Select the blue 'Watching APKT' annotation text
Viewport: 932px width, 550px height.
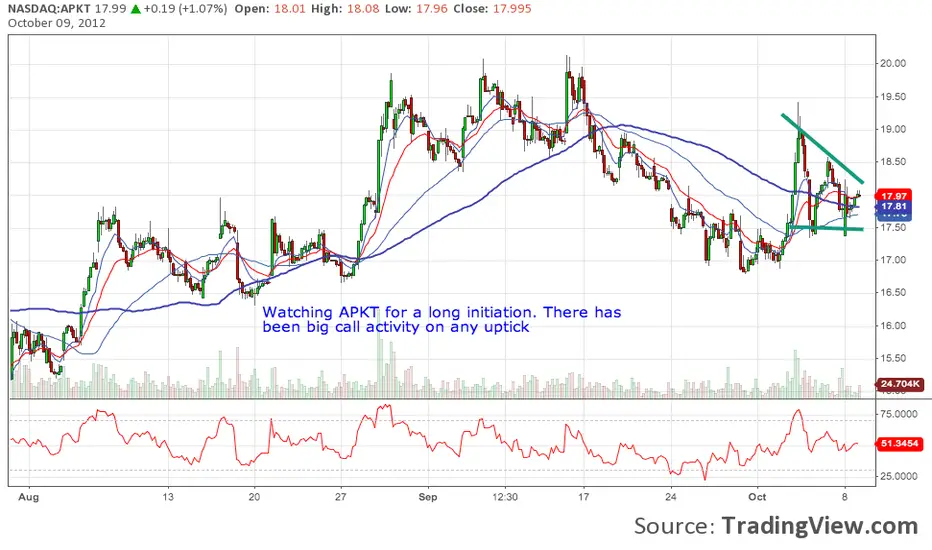[442, 319]
